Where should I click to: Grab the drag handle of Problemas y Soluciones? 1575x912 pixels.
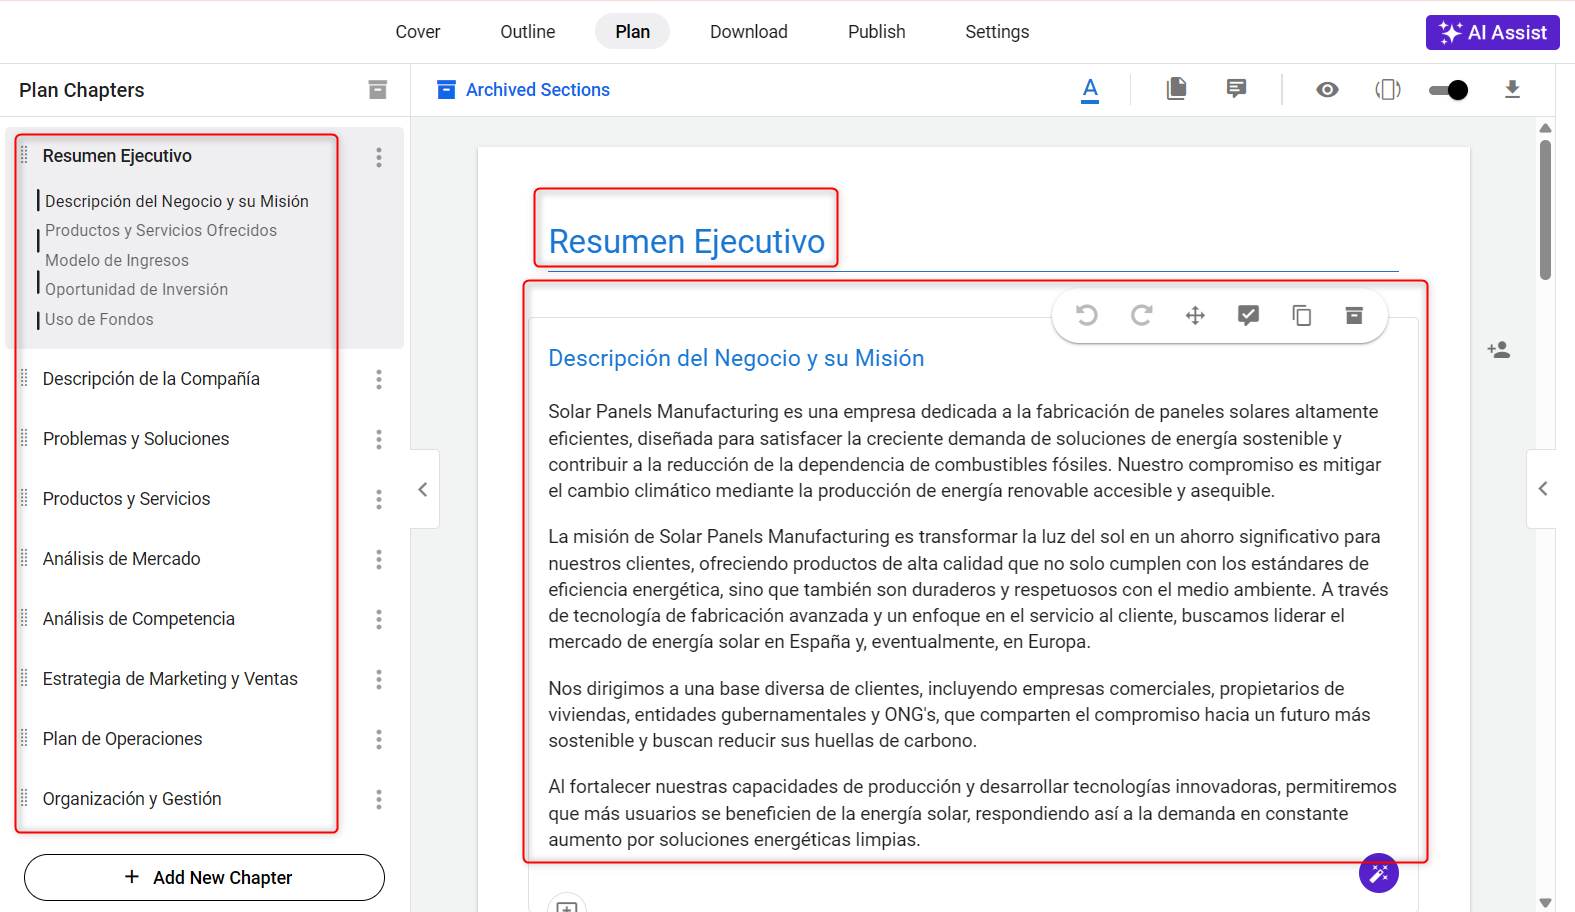point(25,437)
